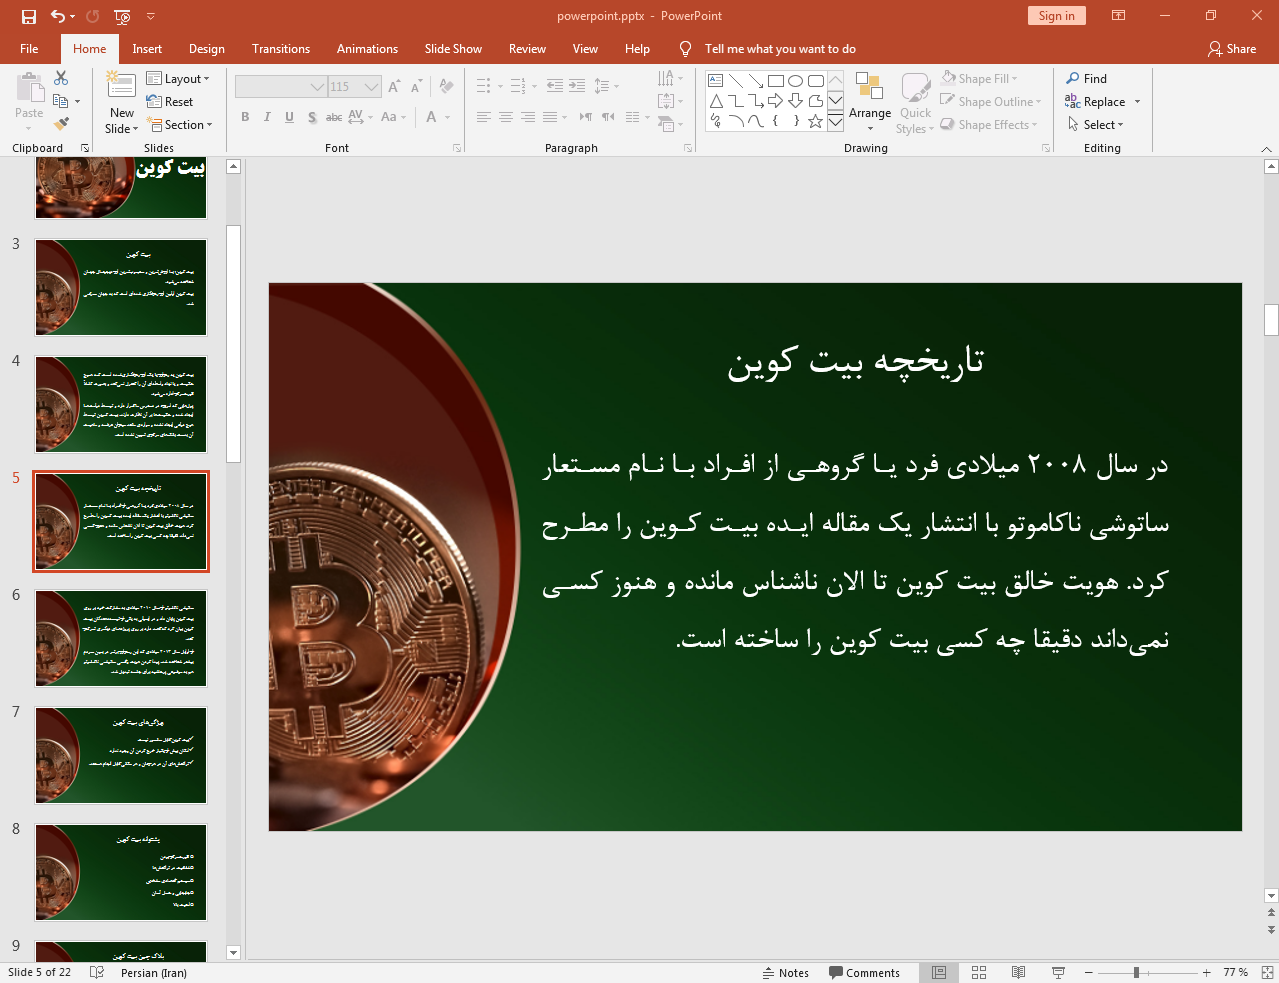The height and width of the screenshot is (983, 1279).
Task: Zoom out with the minus button
Action: [x=1089, y=972]
